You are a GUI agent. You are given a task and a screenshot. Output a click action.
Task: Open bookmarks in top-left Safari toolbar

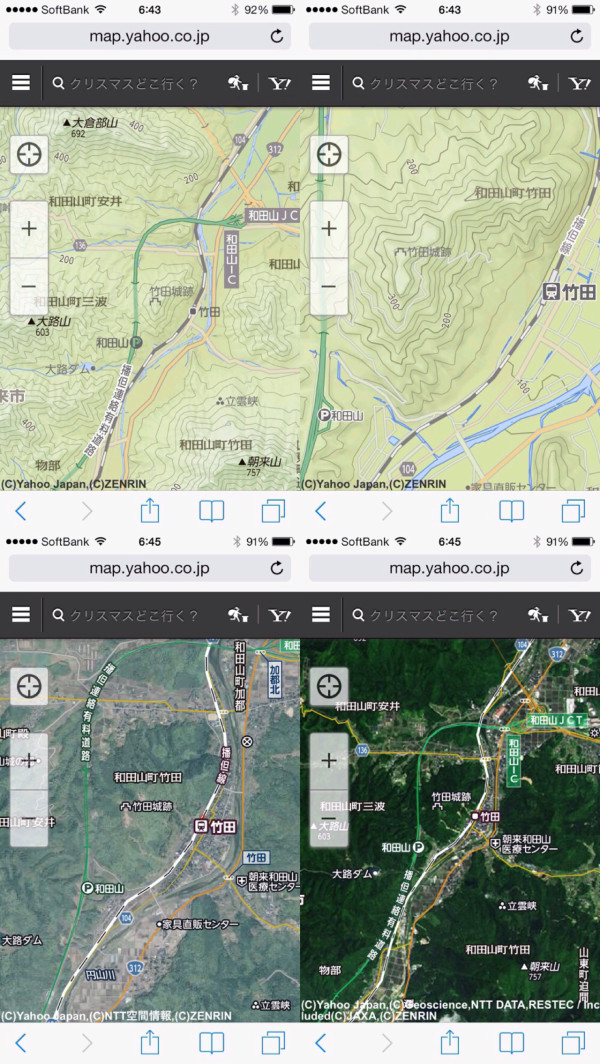click(212, 512)
